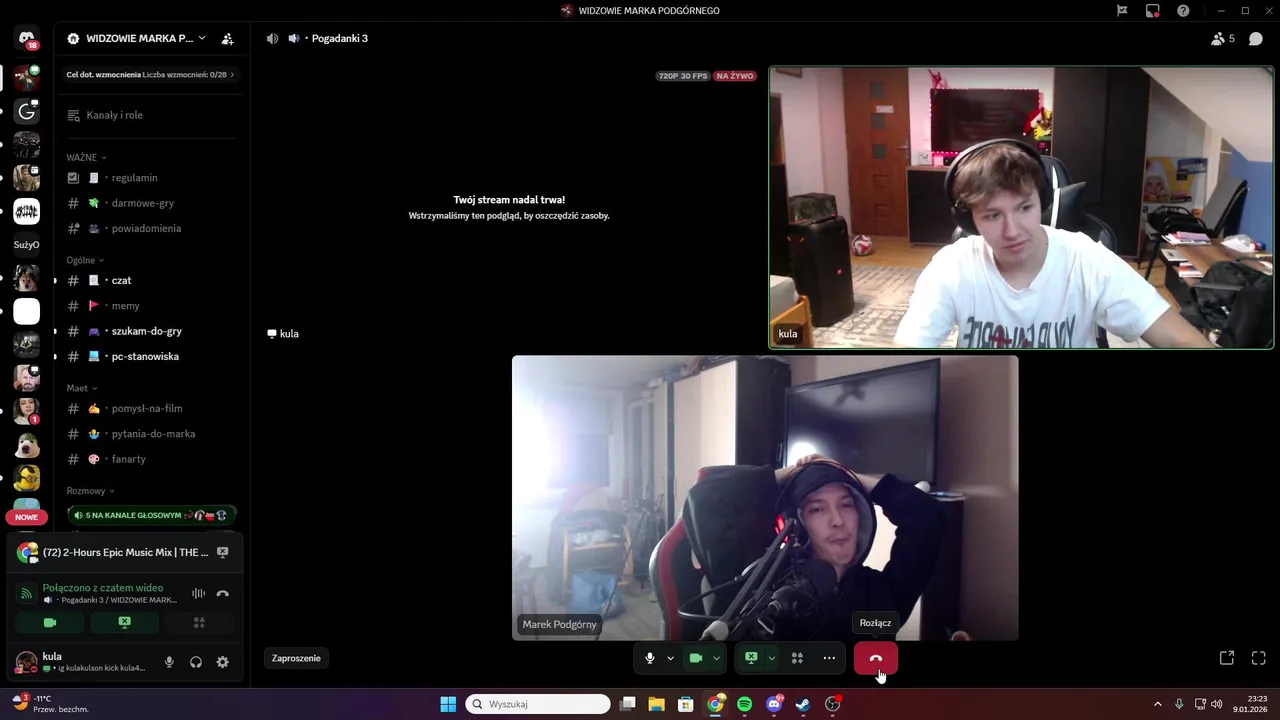Click the Windows Start button
Viewport: 1280px width, 720px height.
pyautogui.click(x=448, y=704)
